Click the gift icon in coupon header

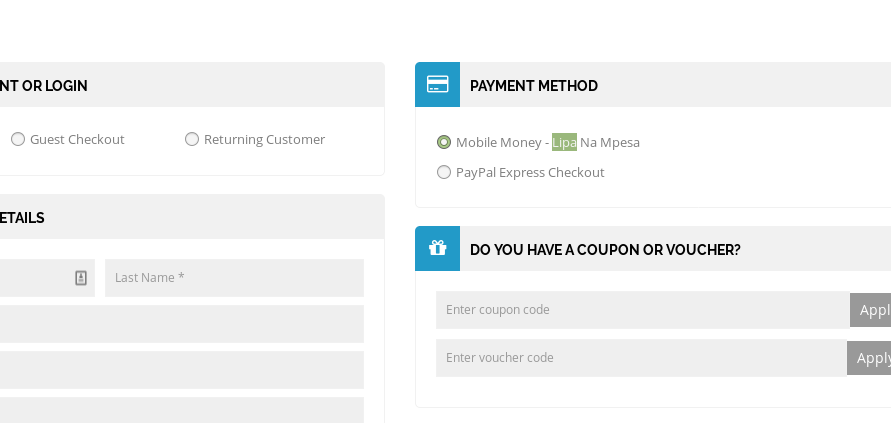[x=437, y=248]
